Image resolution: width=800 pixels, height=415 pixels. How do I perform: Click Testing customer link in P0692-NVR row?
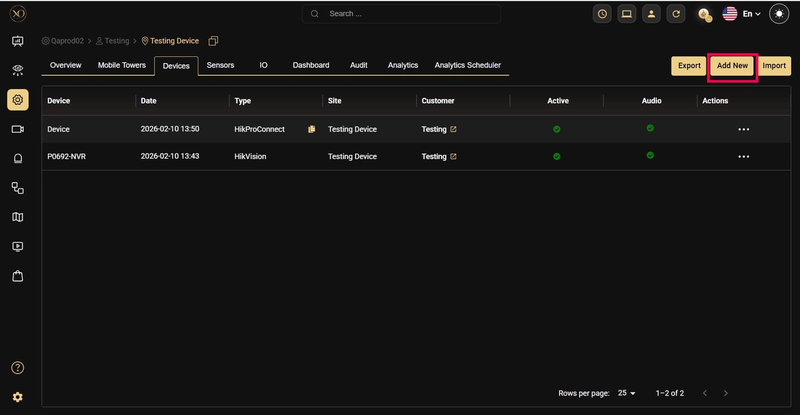434,157
